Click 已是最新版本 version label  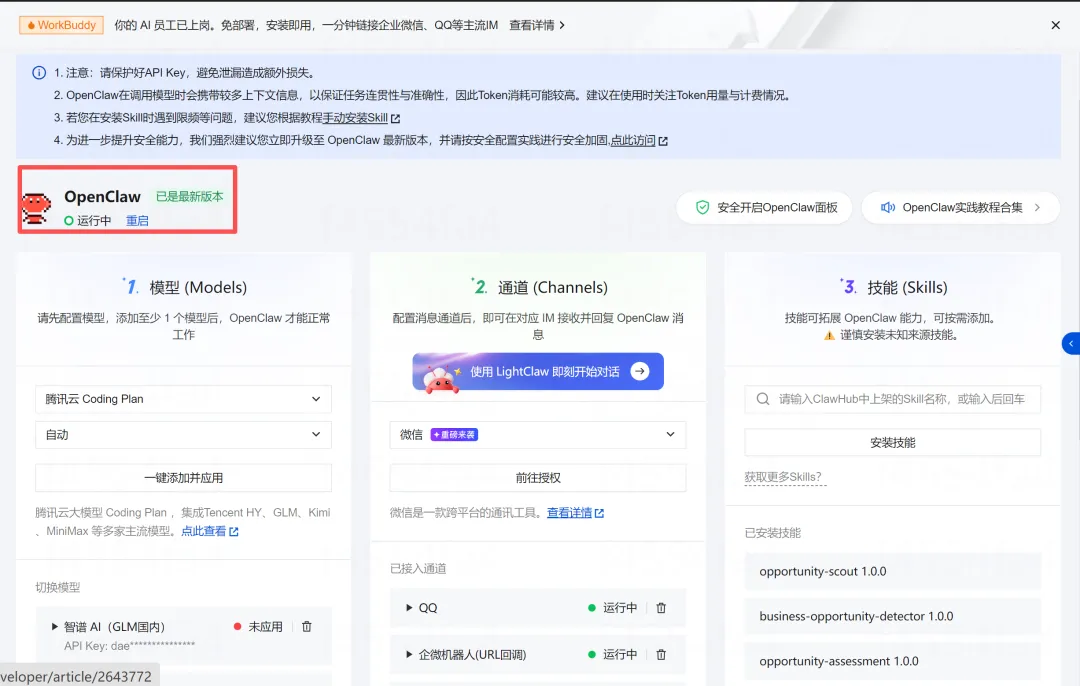coord(189,197)
